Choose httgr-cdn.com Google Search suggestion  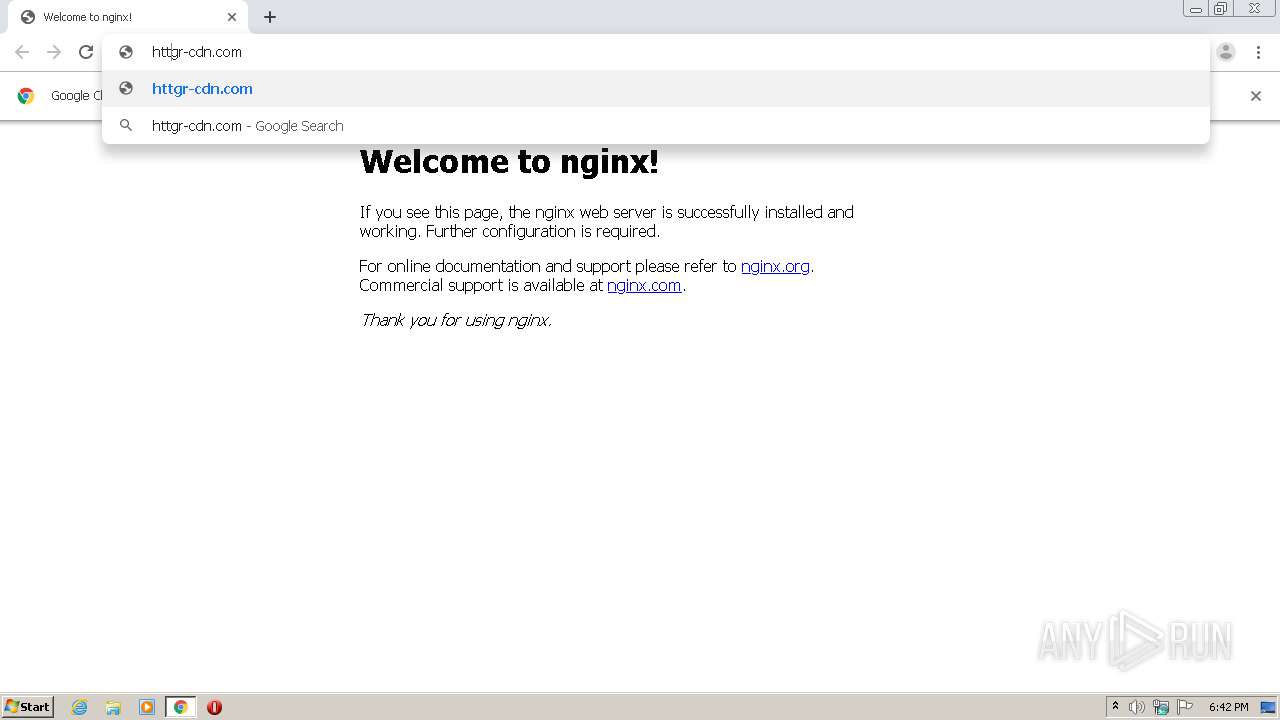coord(655,126)
